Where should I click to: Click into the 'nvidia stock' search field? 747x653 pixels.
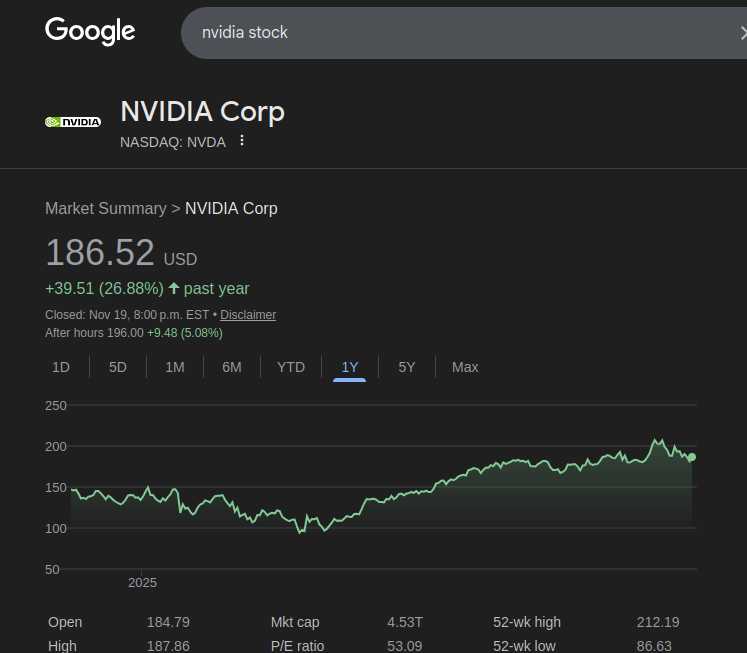tap(450, 33)
